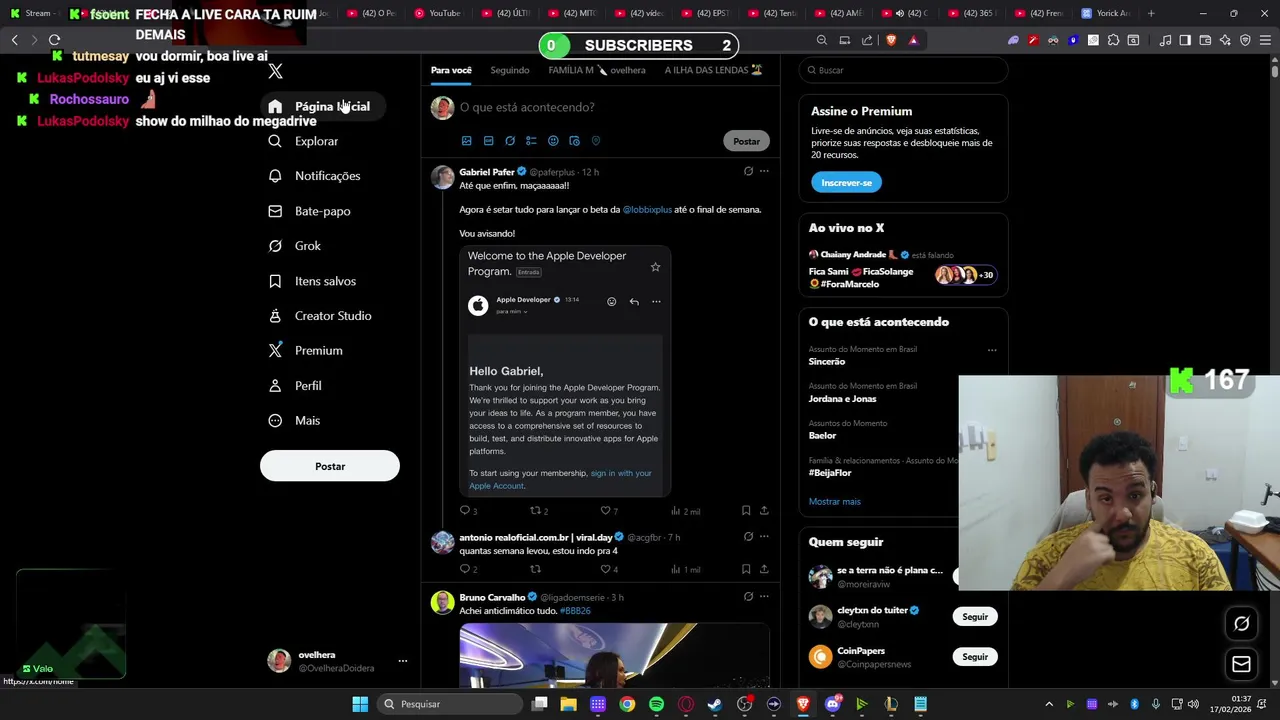The height and width of the screenshot is (720, 1280).
Task: Click the page vertical scrollbar
Action: 1275,72
